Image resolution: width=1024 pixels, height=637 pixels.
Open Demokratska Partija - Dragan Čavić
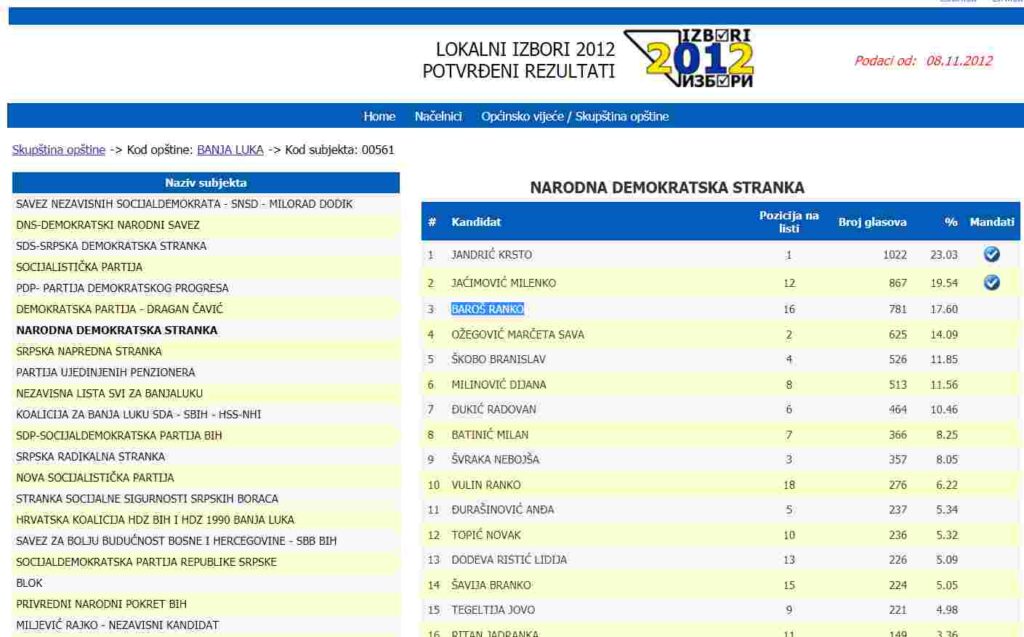(120, 309)
